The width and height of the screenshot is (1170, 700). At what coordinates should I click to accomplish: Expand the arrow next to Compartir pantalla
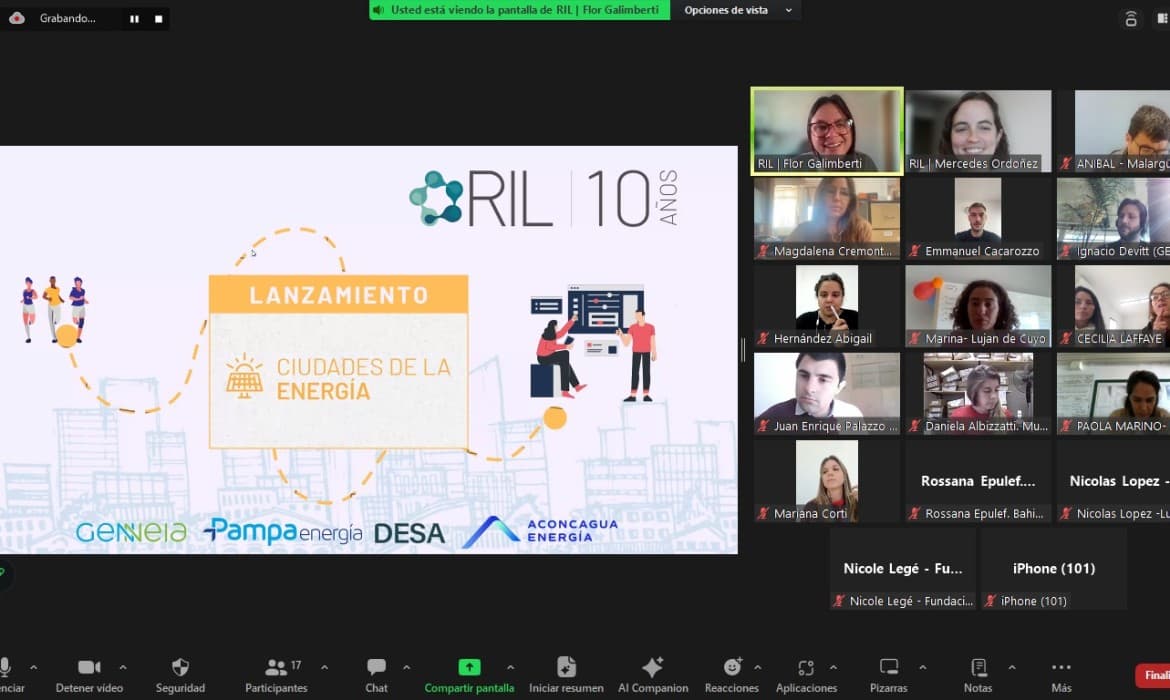pos(510,667)
